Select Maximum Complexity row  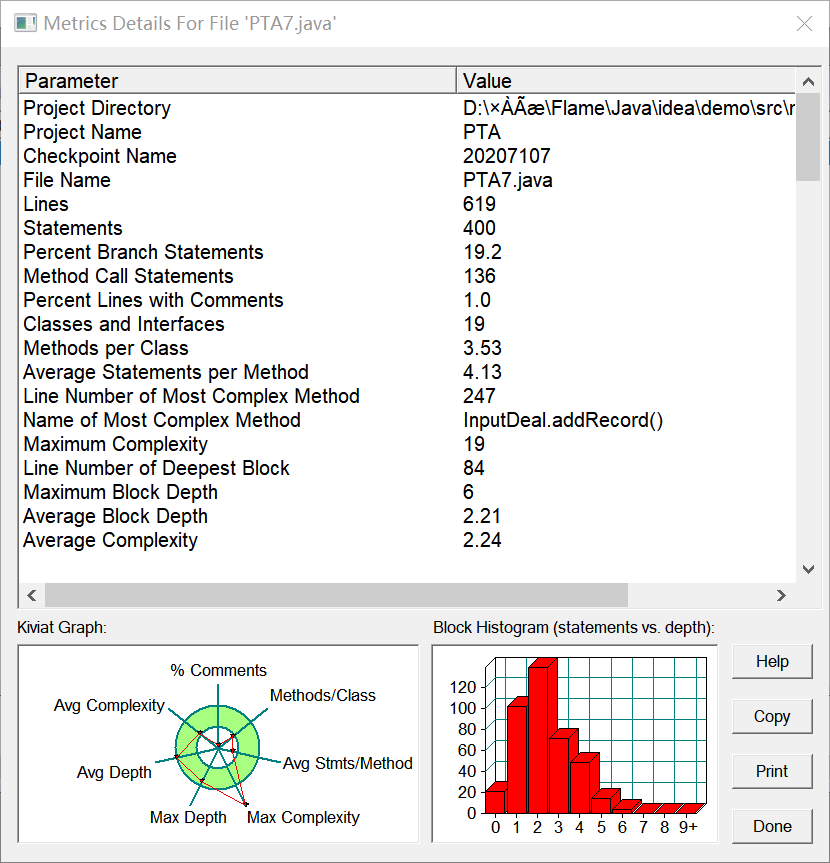tap(407, 444)
